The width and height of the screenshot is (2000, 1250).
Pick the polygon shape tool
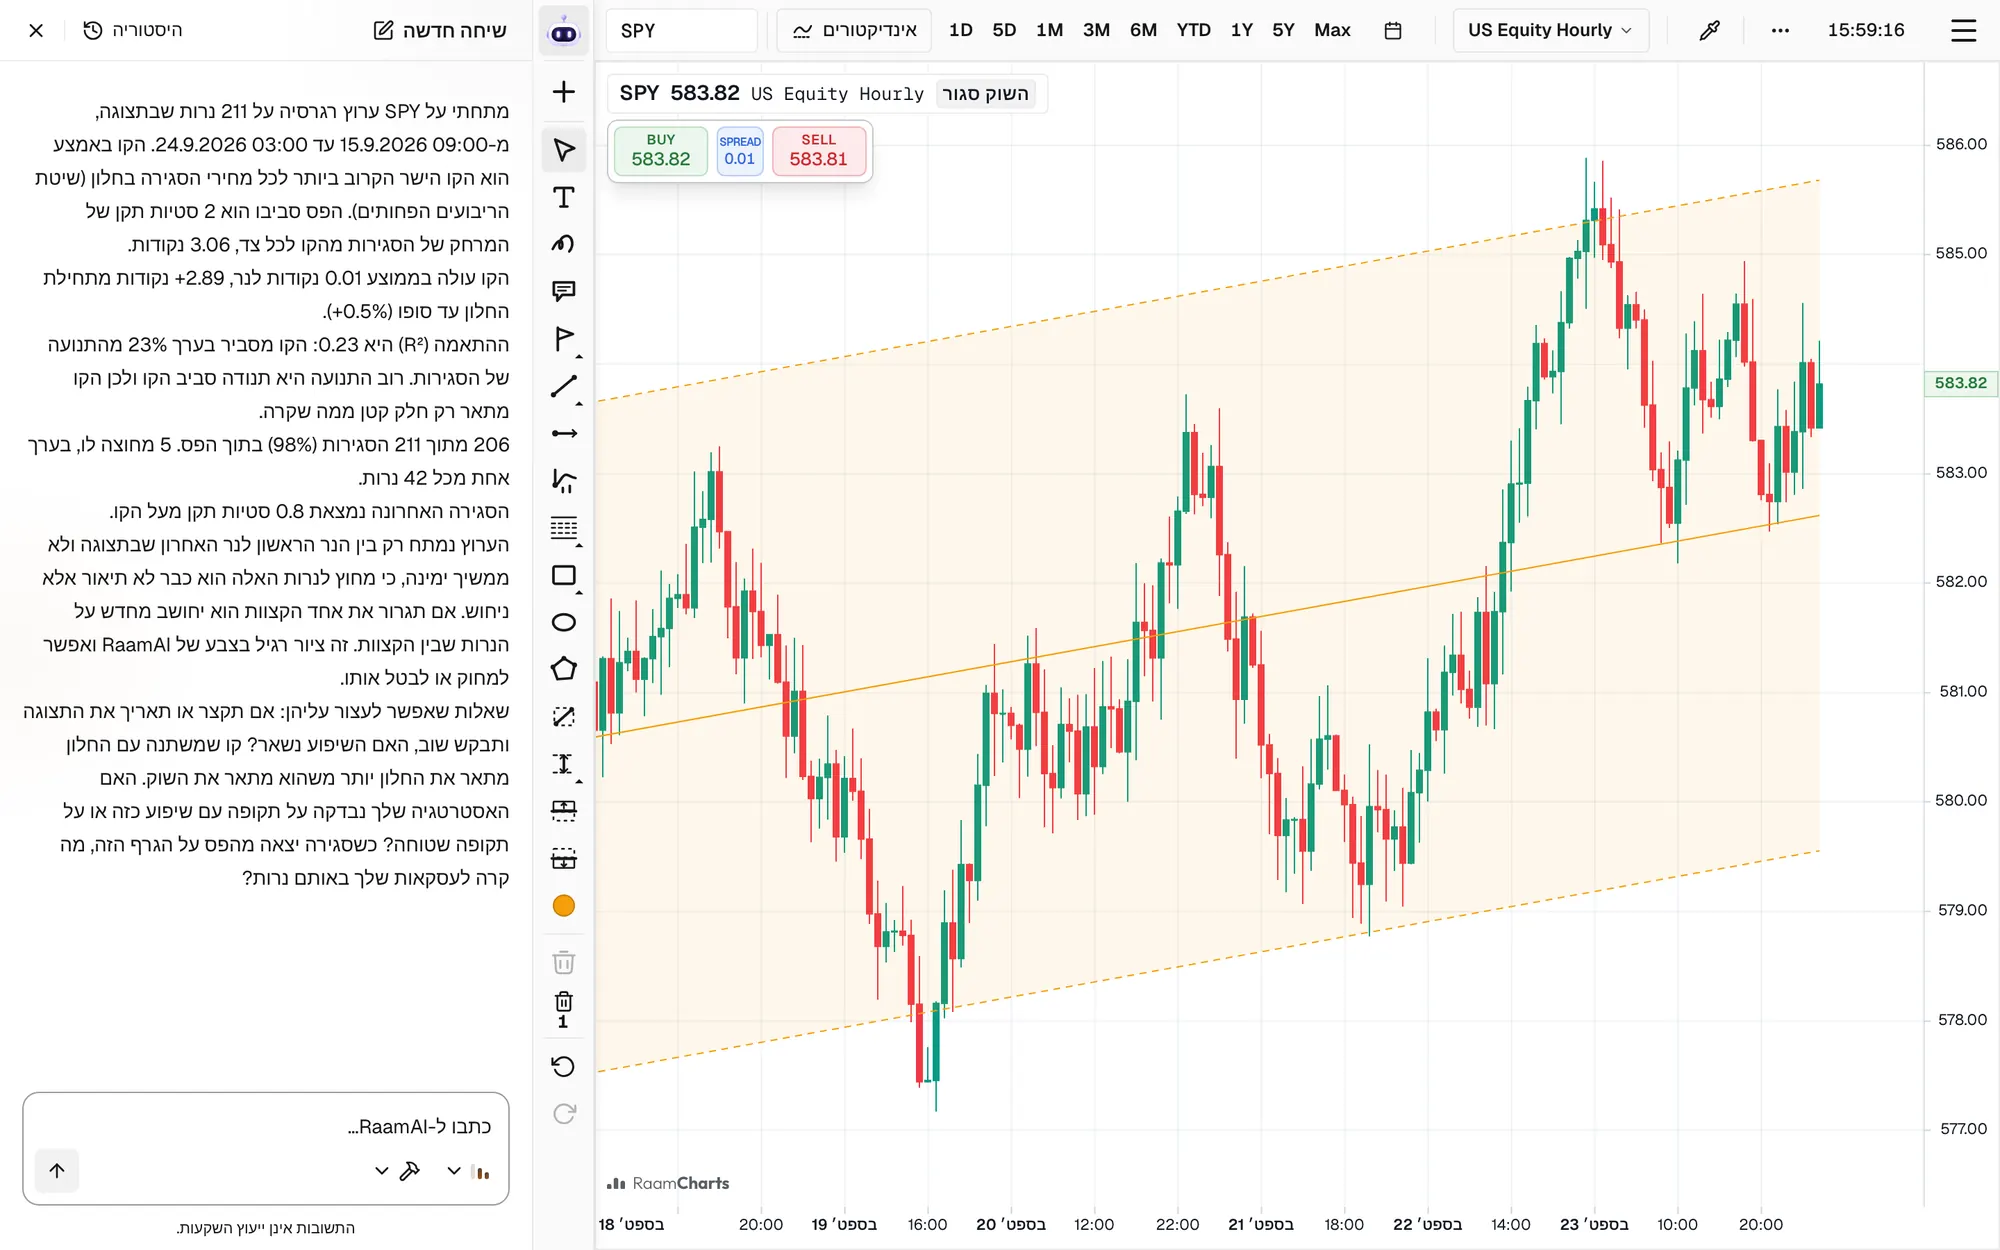pyautogui.click(x=564, y=669)
